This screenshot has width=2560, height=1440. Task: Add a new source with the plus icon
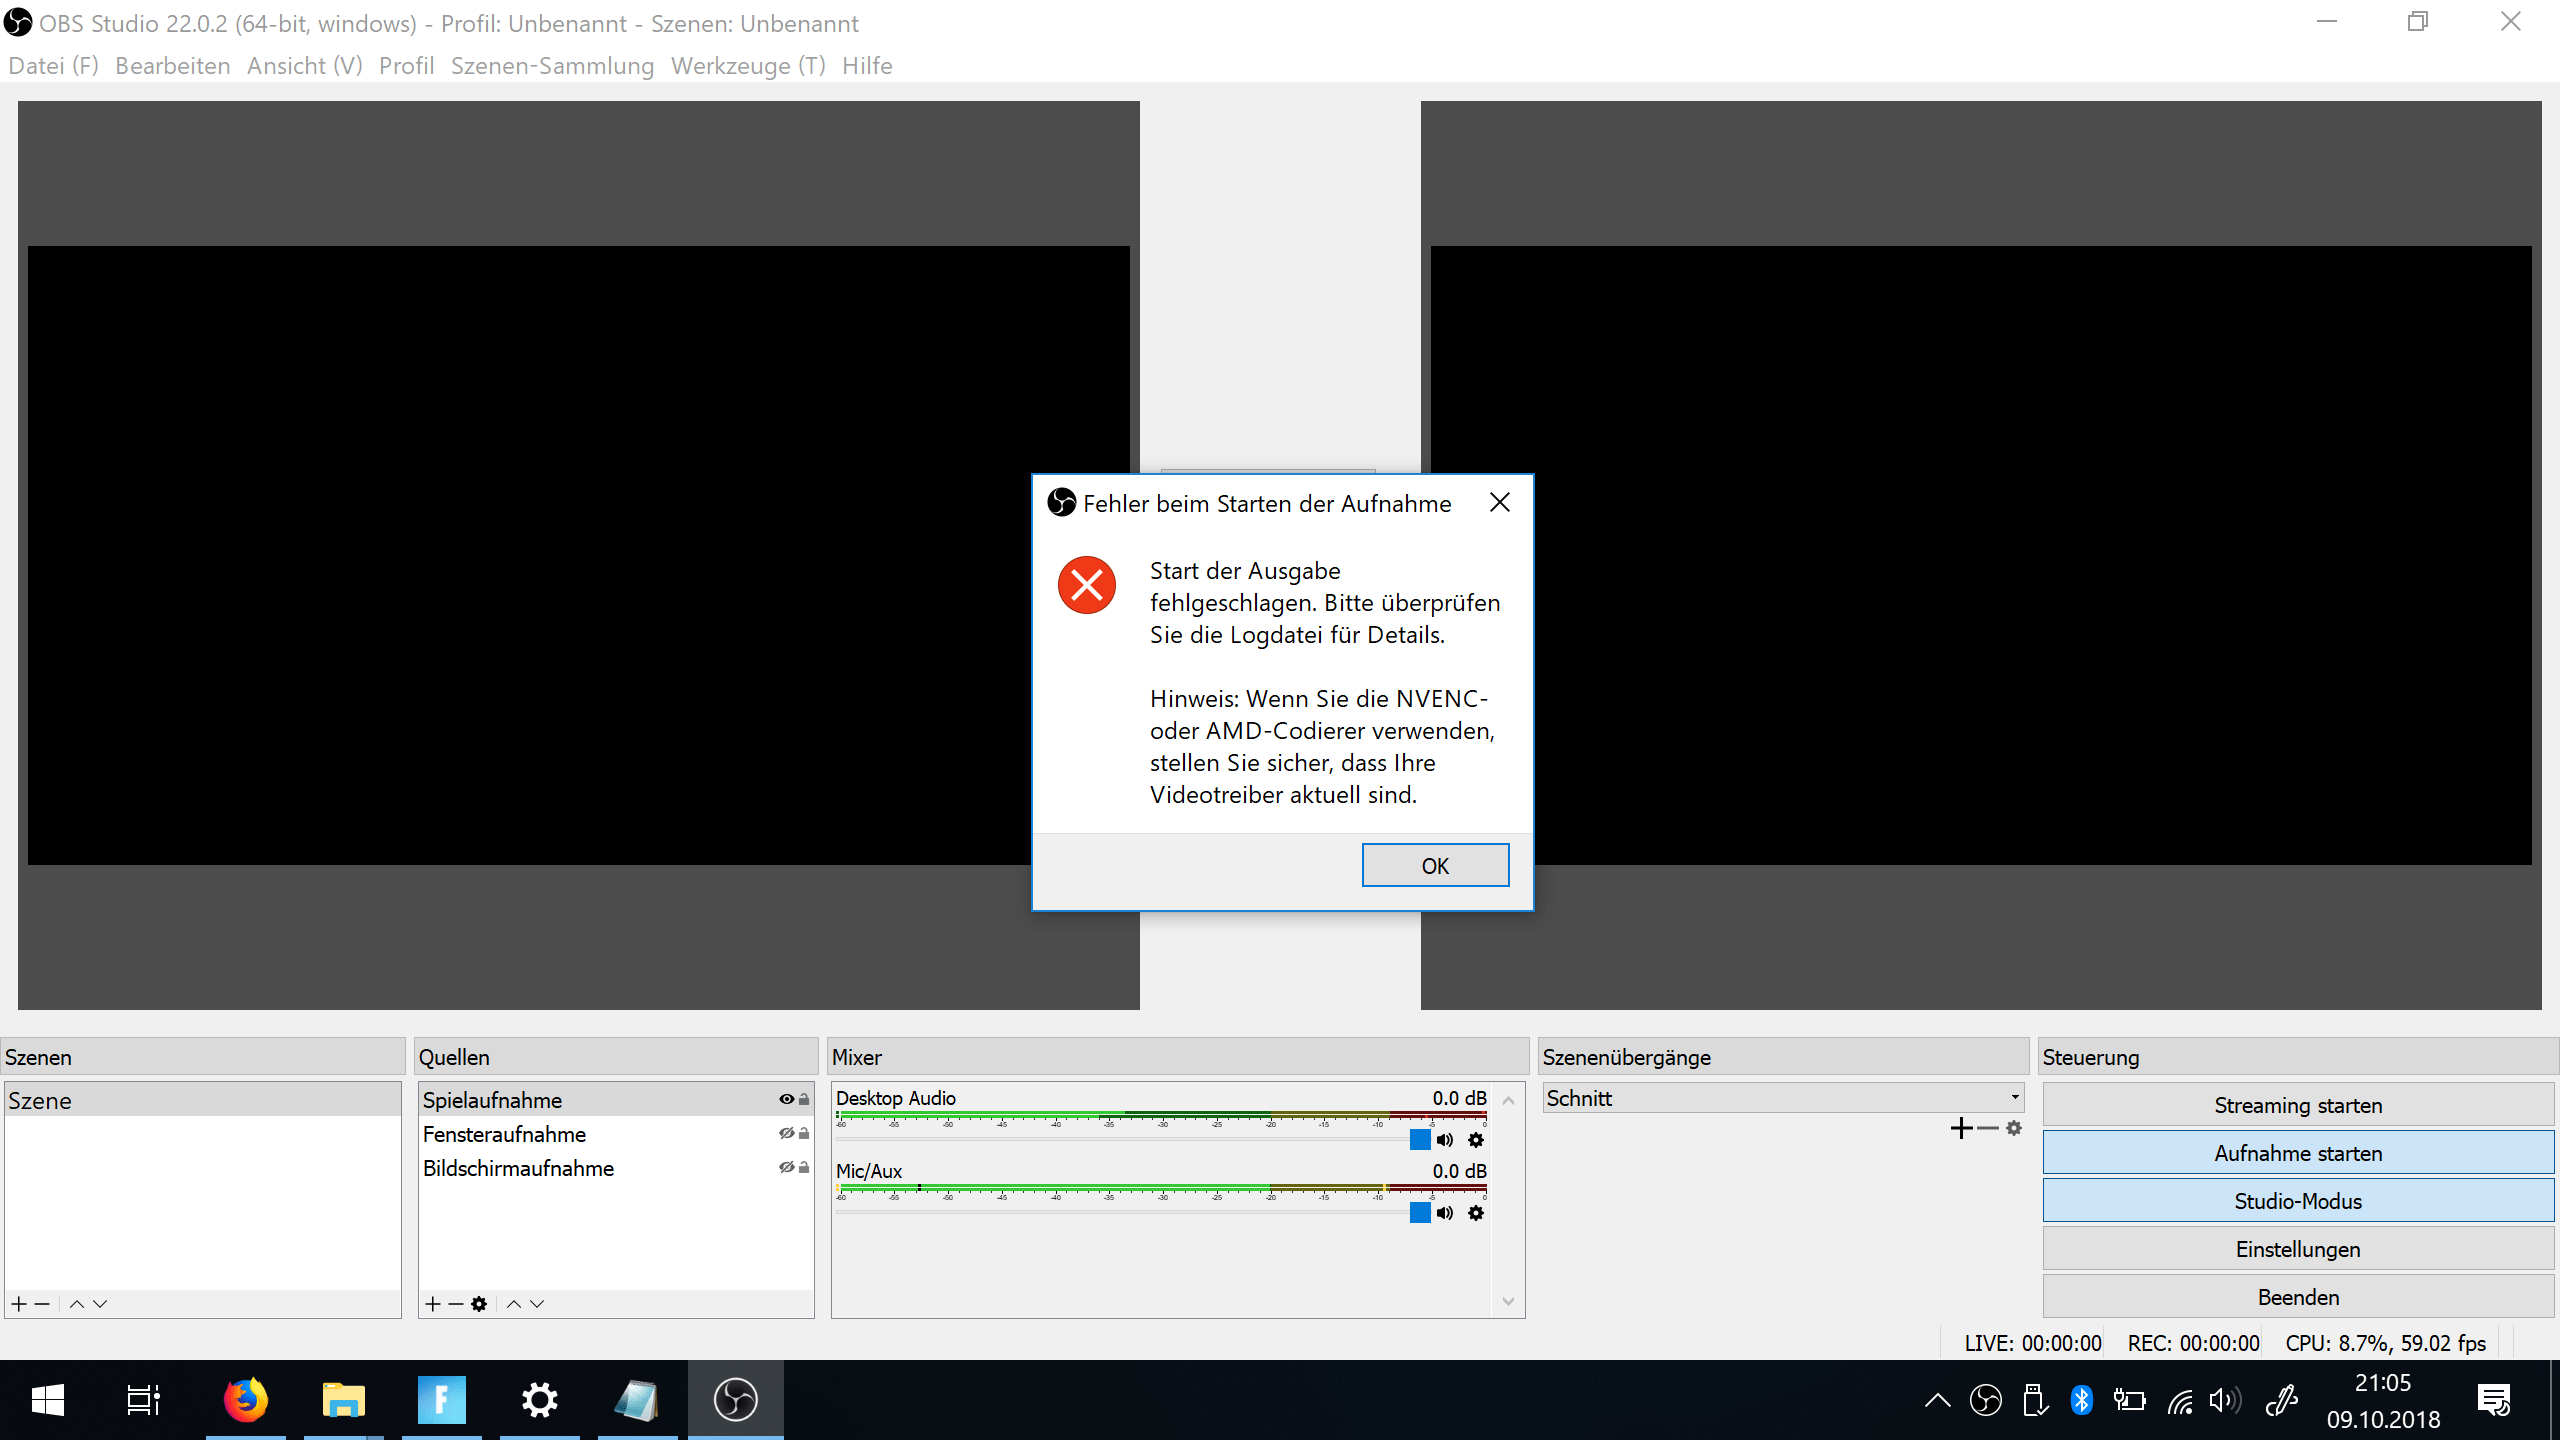433,1303
